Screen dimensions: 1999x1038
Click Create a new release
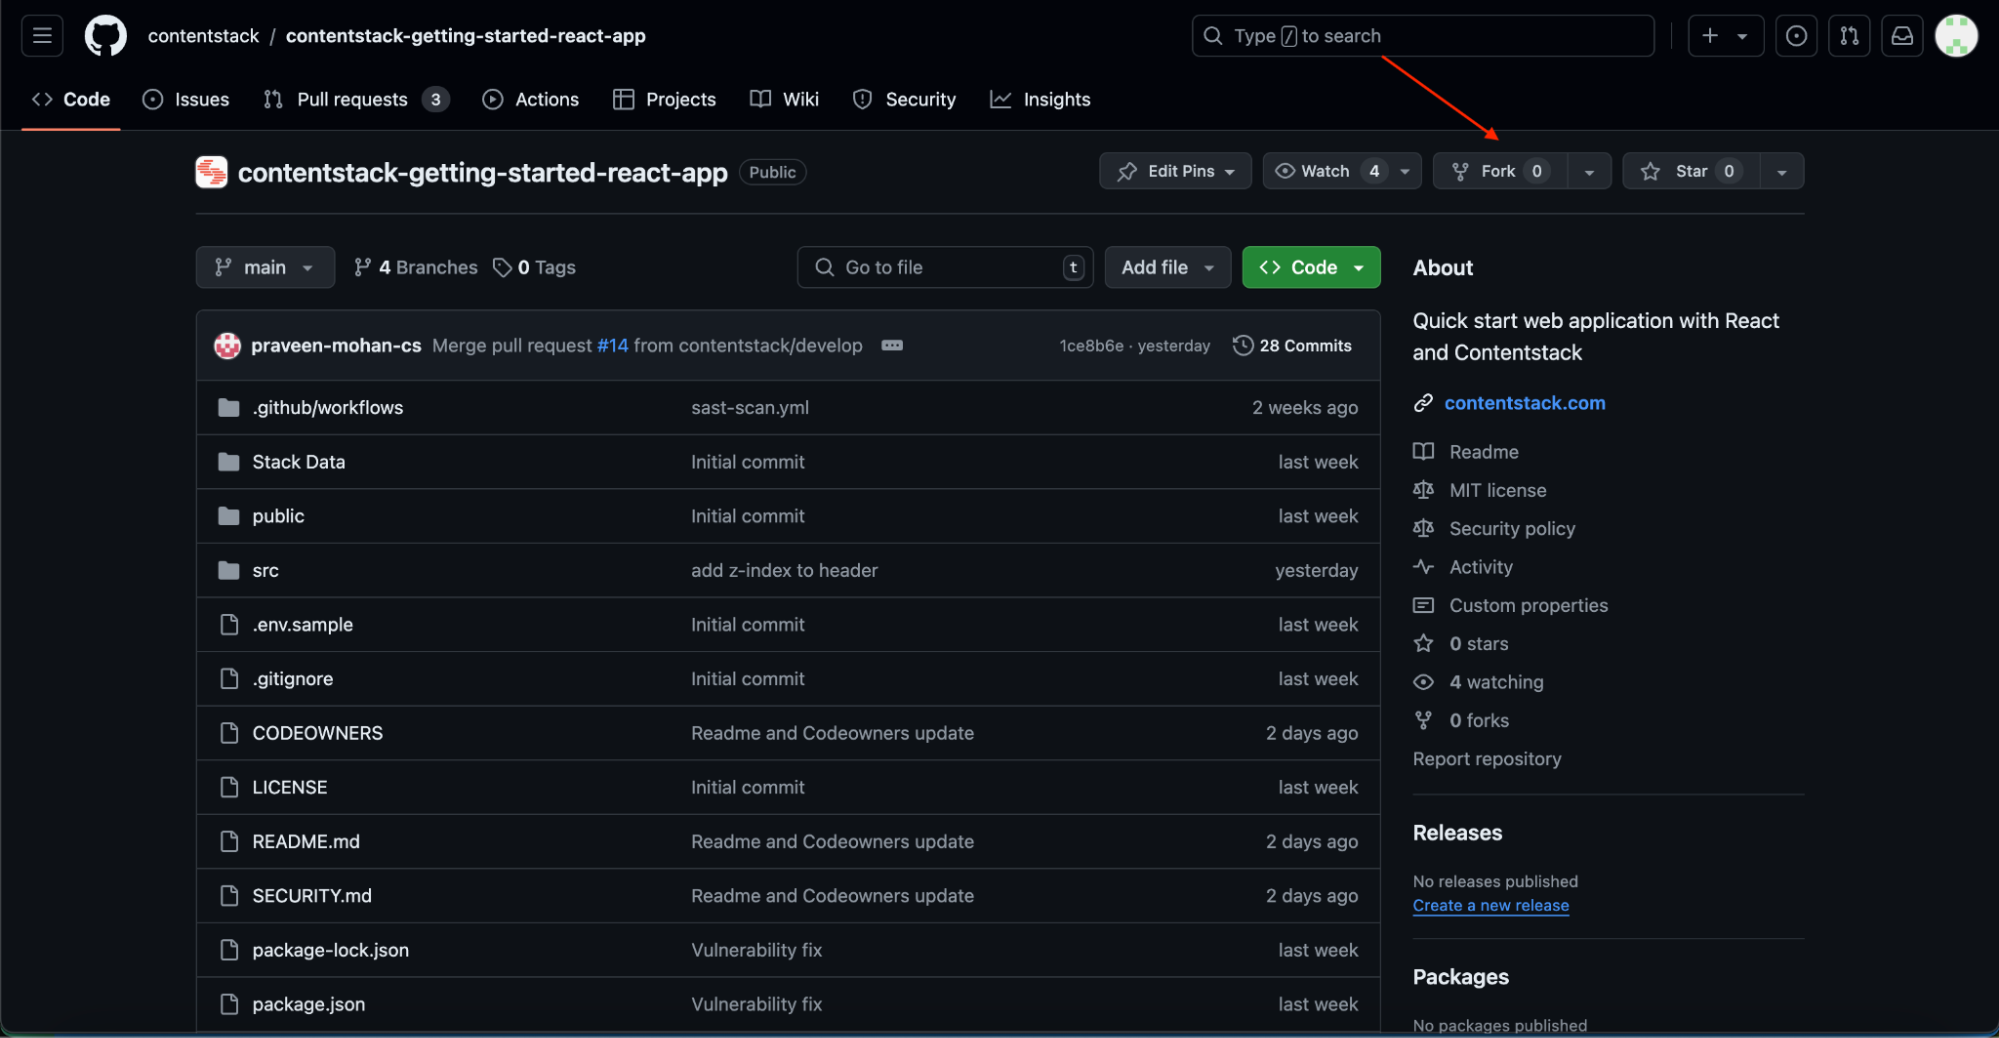pos(1490,905)
